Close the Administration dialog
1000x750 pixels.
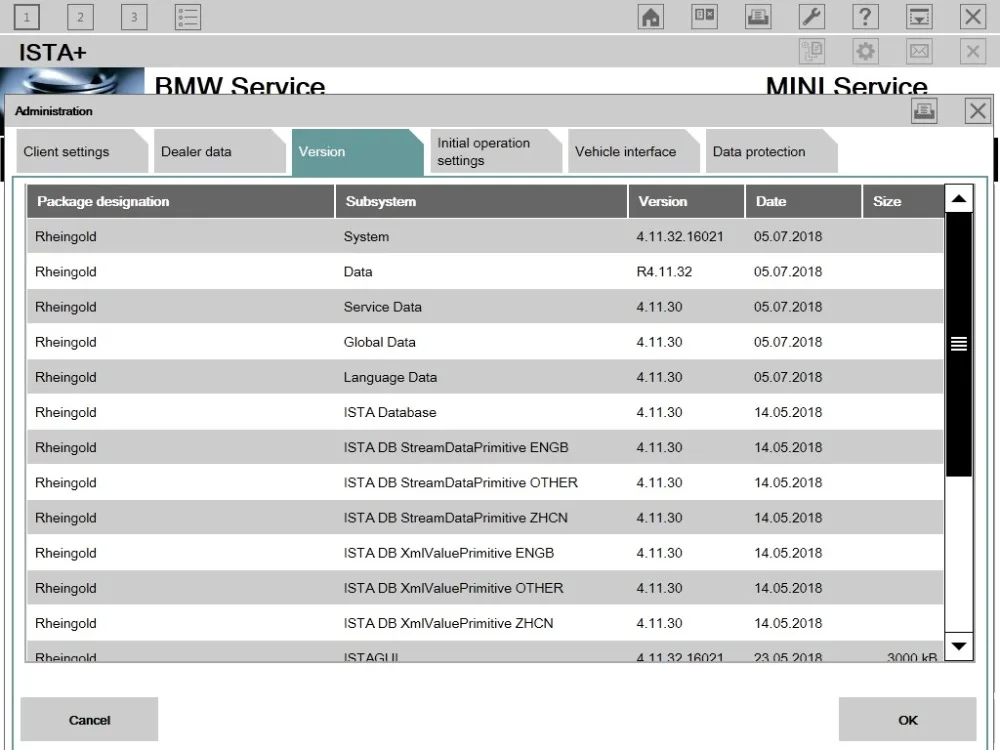pos(978,111)
